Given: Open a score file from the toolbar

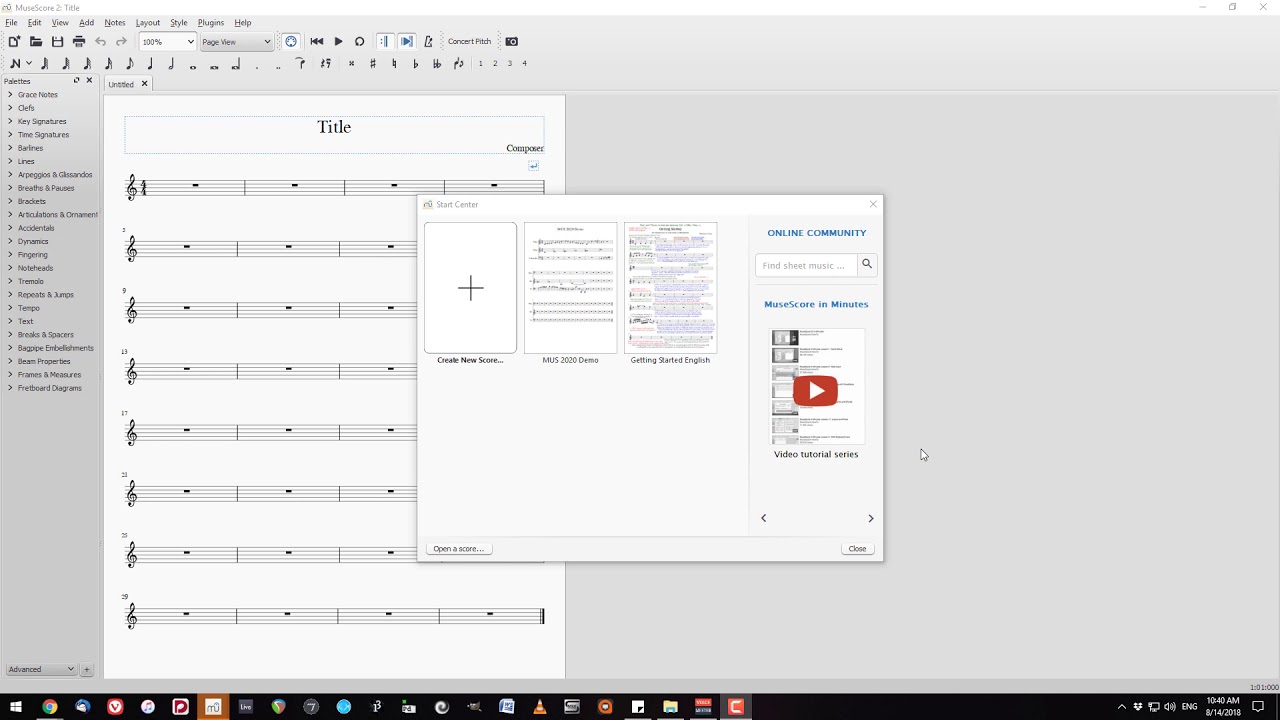Looking at the screenshot, I should pyautogui.click(x=36, y=42).
